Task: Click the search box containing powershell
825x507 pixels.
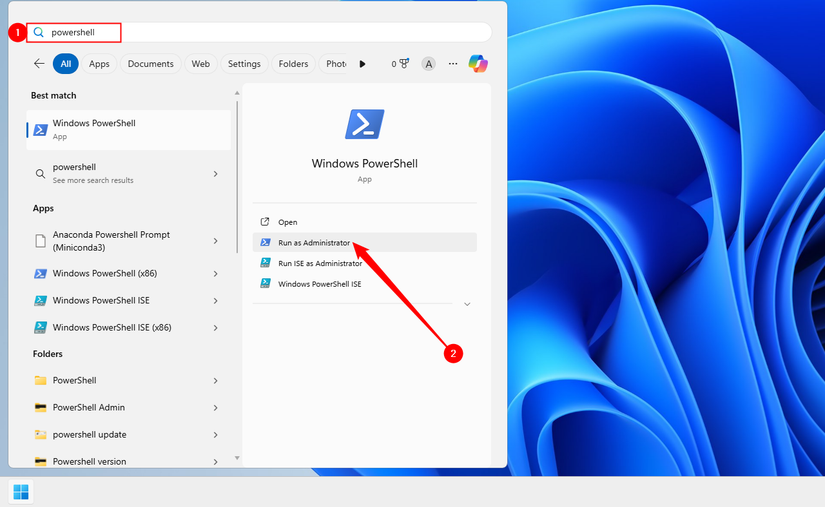Action: [259, 32]
